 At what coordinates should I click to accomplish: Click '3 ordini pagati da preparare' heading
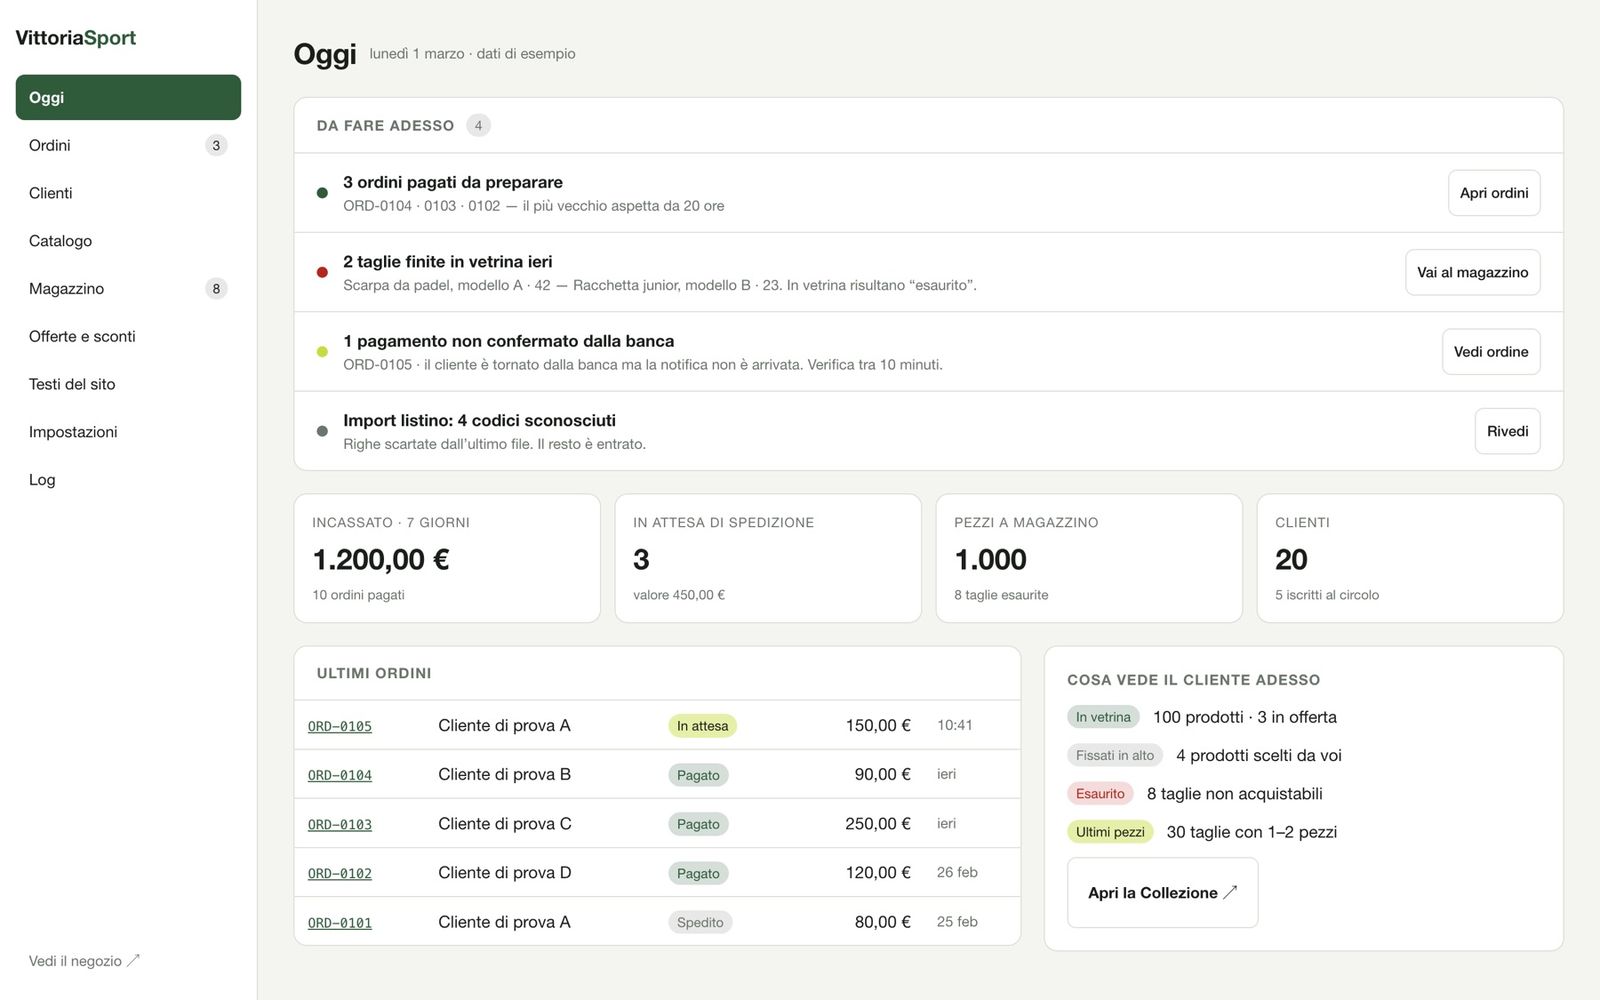click(453, 182)
